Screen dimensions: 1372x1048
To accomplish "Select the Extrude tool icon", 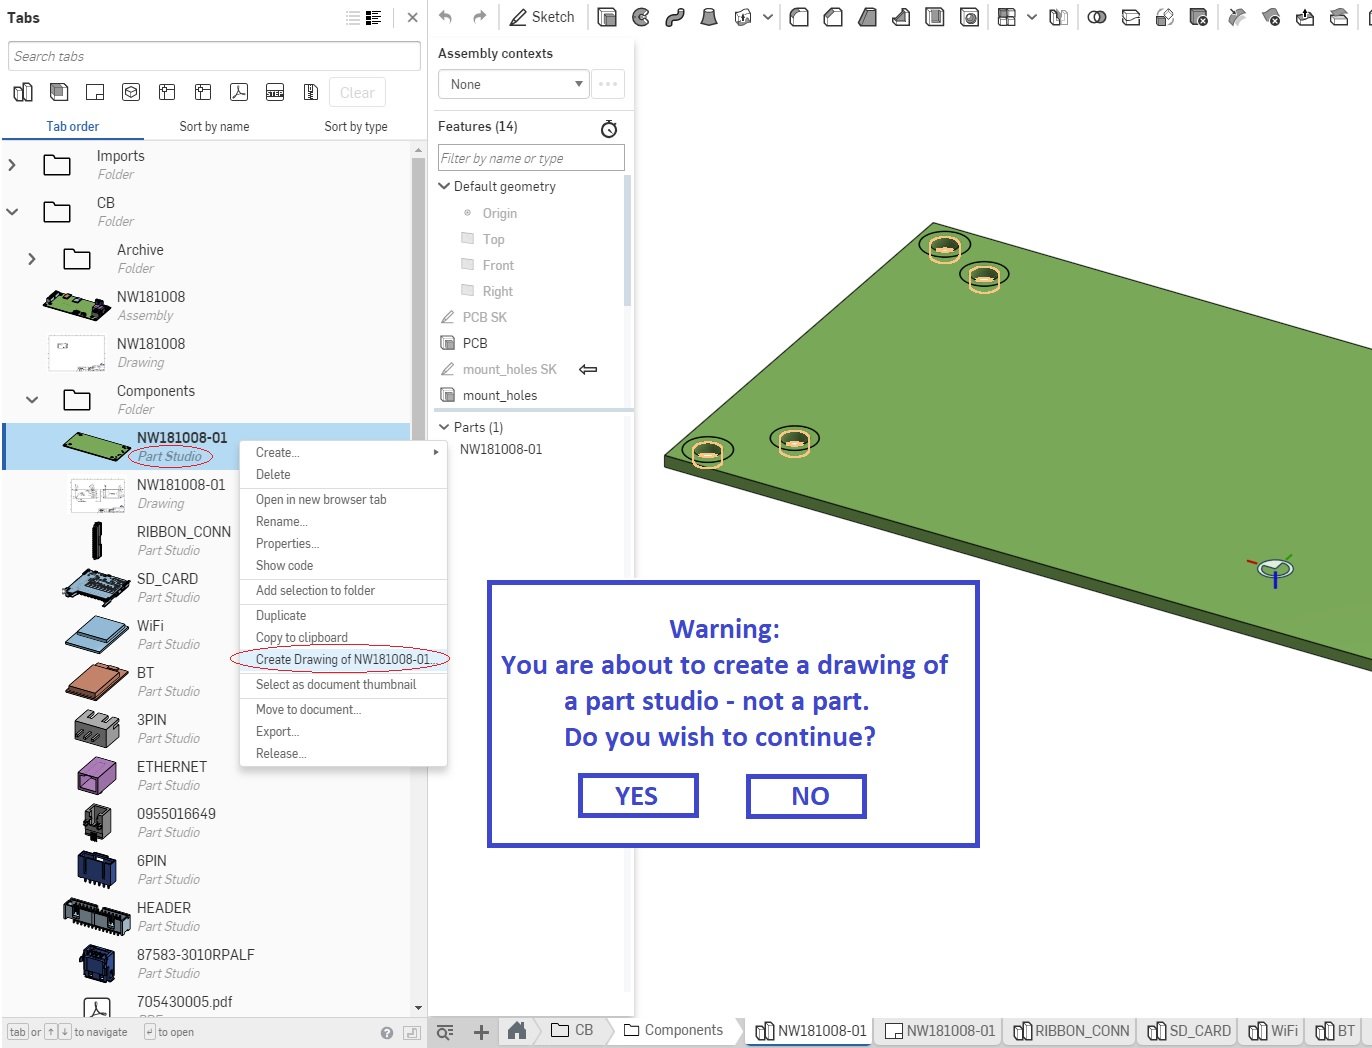I will 607,17.
